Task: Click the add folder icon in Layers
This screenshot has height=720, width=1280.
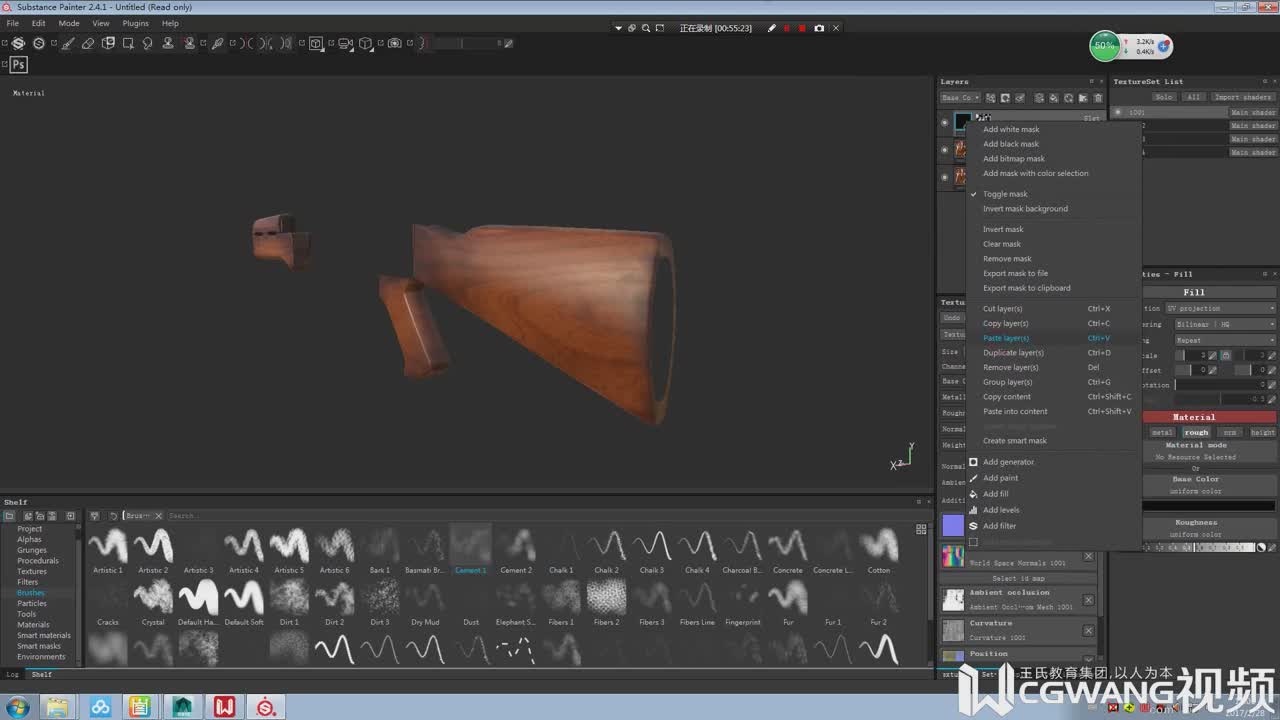Action: [x=1083, y=98]
